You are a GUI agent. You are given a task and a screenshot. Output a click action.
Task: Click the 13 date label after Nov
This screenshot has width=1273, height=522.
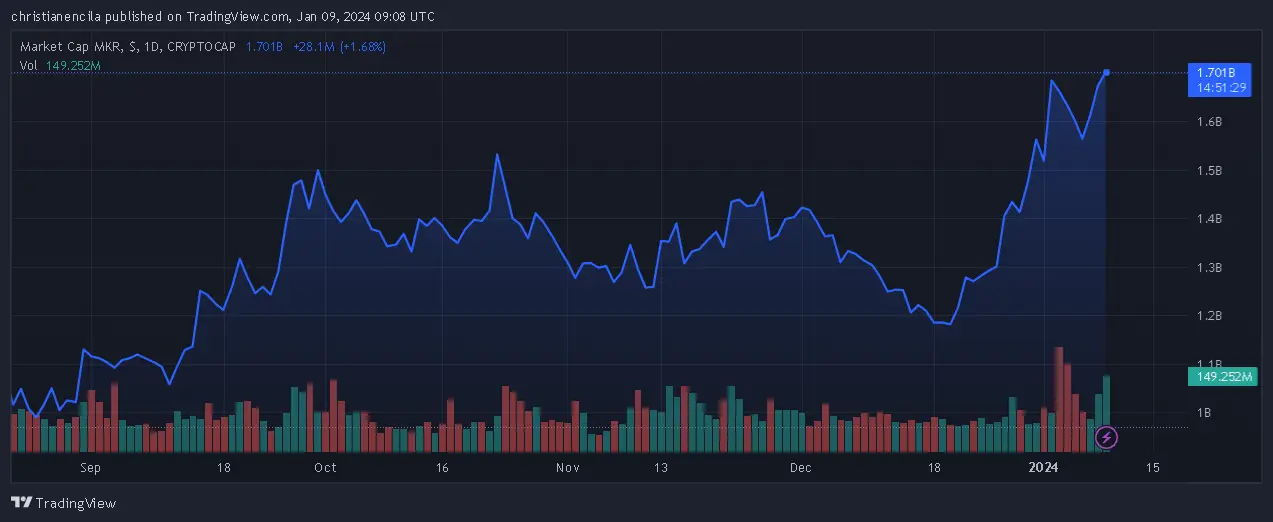[660, 467]
